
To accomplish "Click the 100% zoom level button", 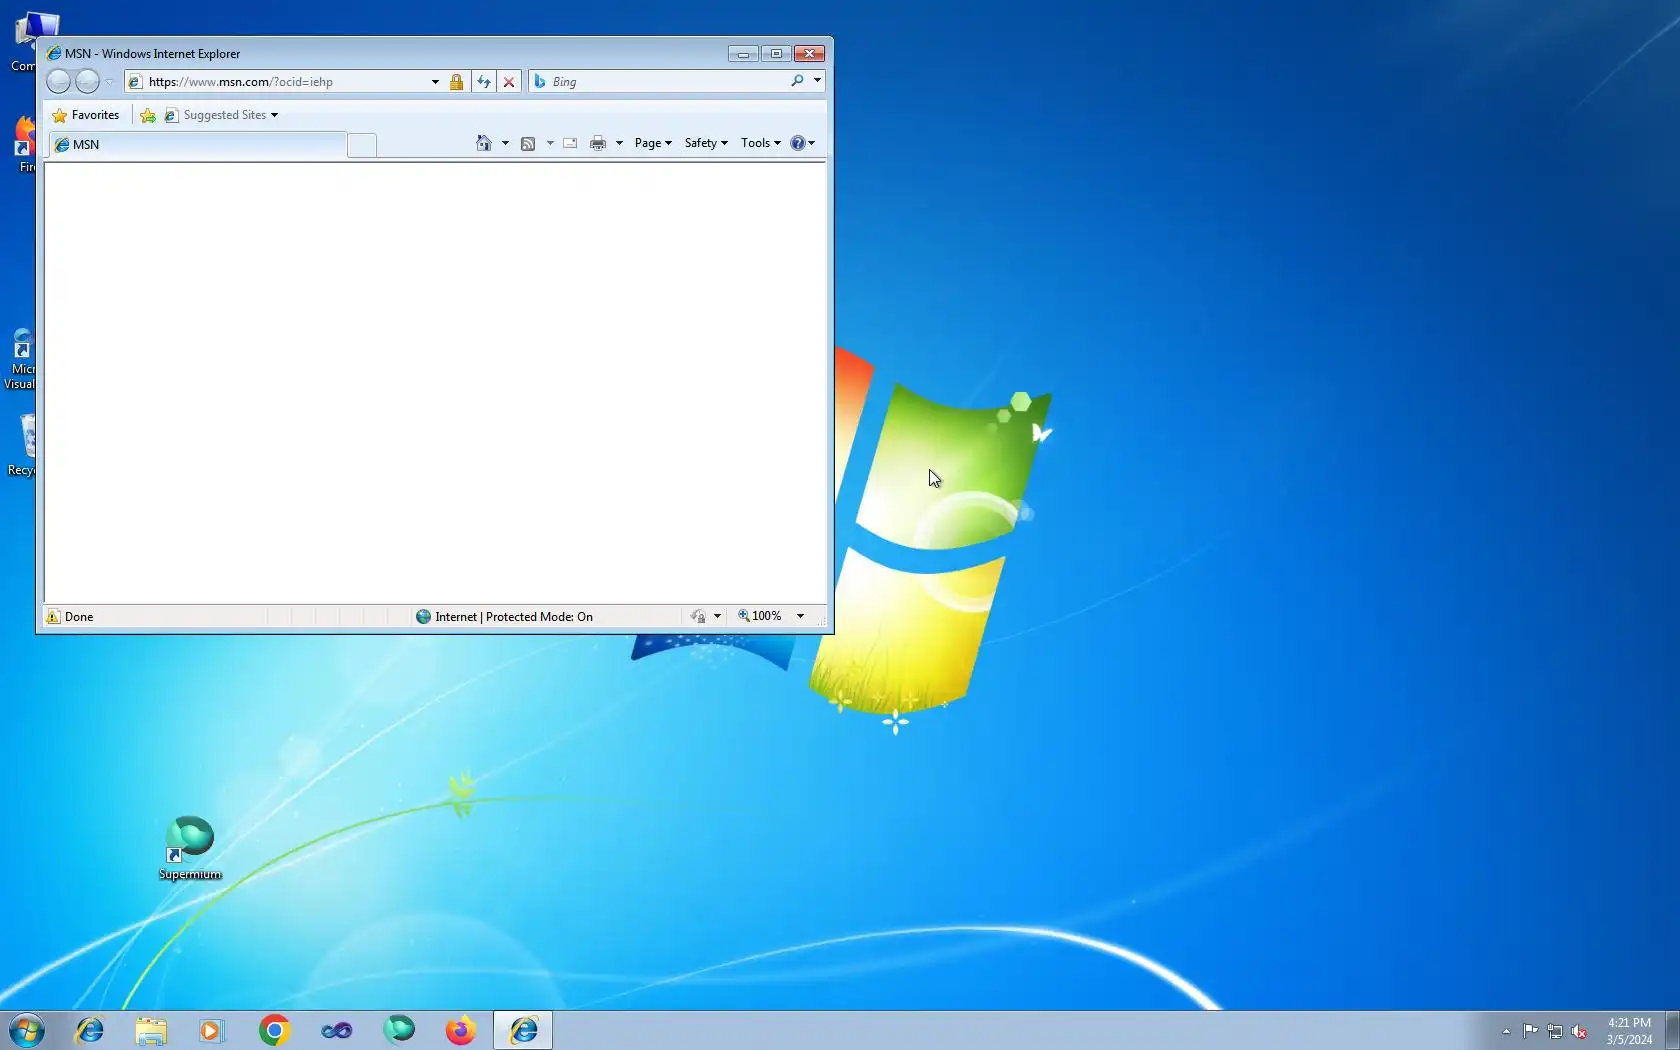I will (x=760, y=617).
